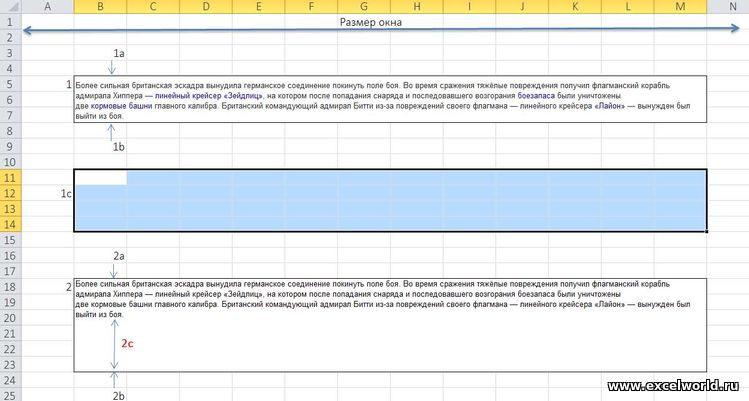This screenshot has height=401, width=749.
Task: Select row 7 header
Action: [x=11, y=115]
